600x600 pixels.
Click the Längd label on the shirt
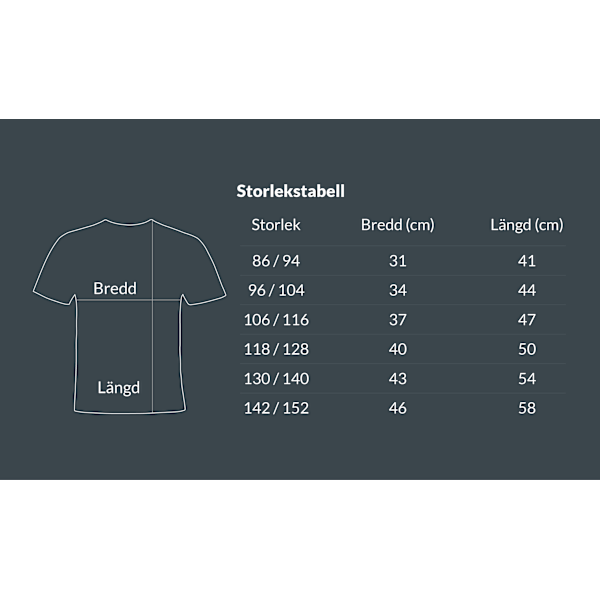(118, 388)
